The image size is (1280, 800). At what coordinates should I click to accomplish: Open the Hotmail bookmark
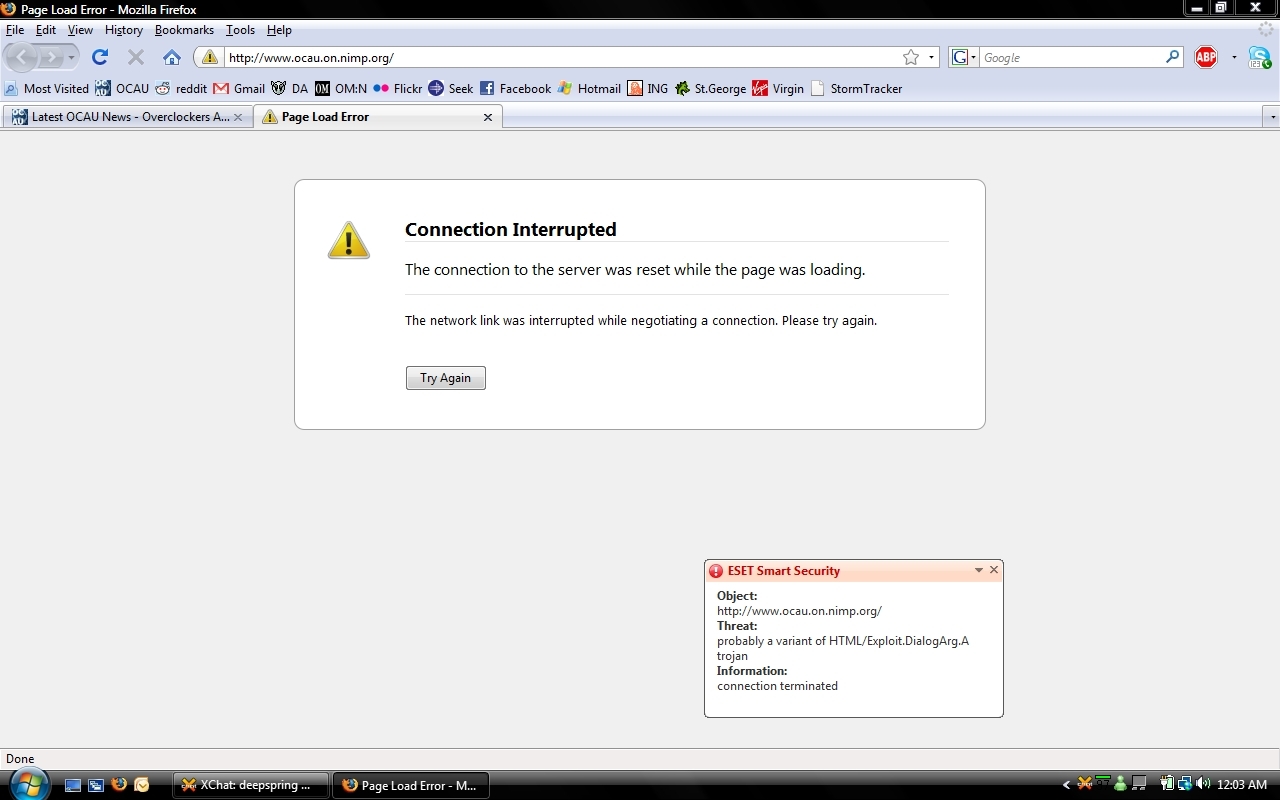click(x=590, y=88)
